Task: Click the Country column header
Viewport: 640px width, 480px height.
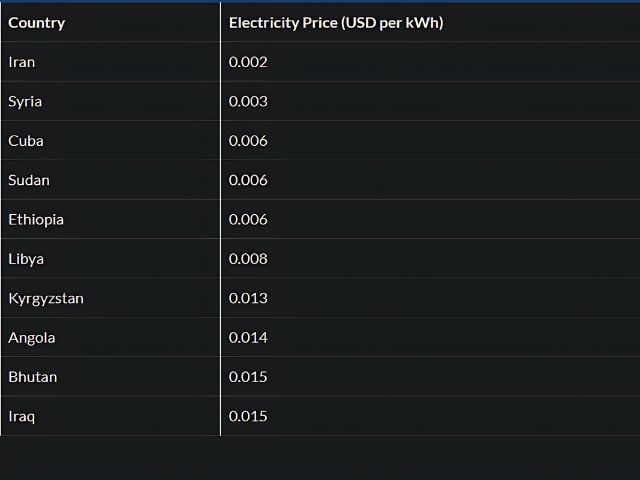Action: [37, 22]
